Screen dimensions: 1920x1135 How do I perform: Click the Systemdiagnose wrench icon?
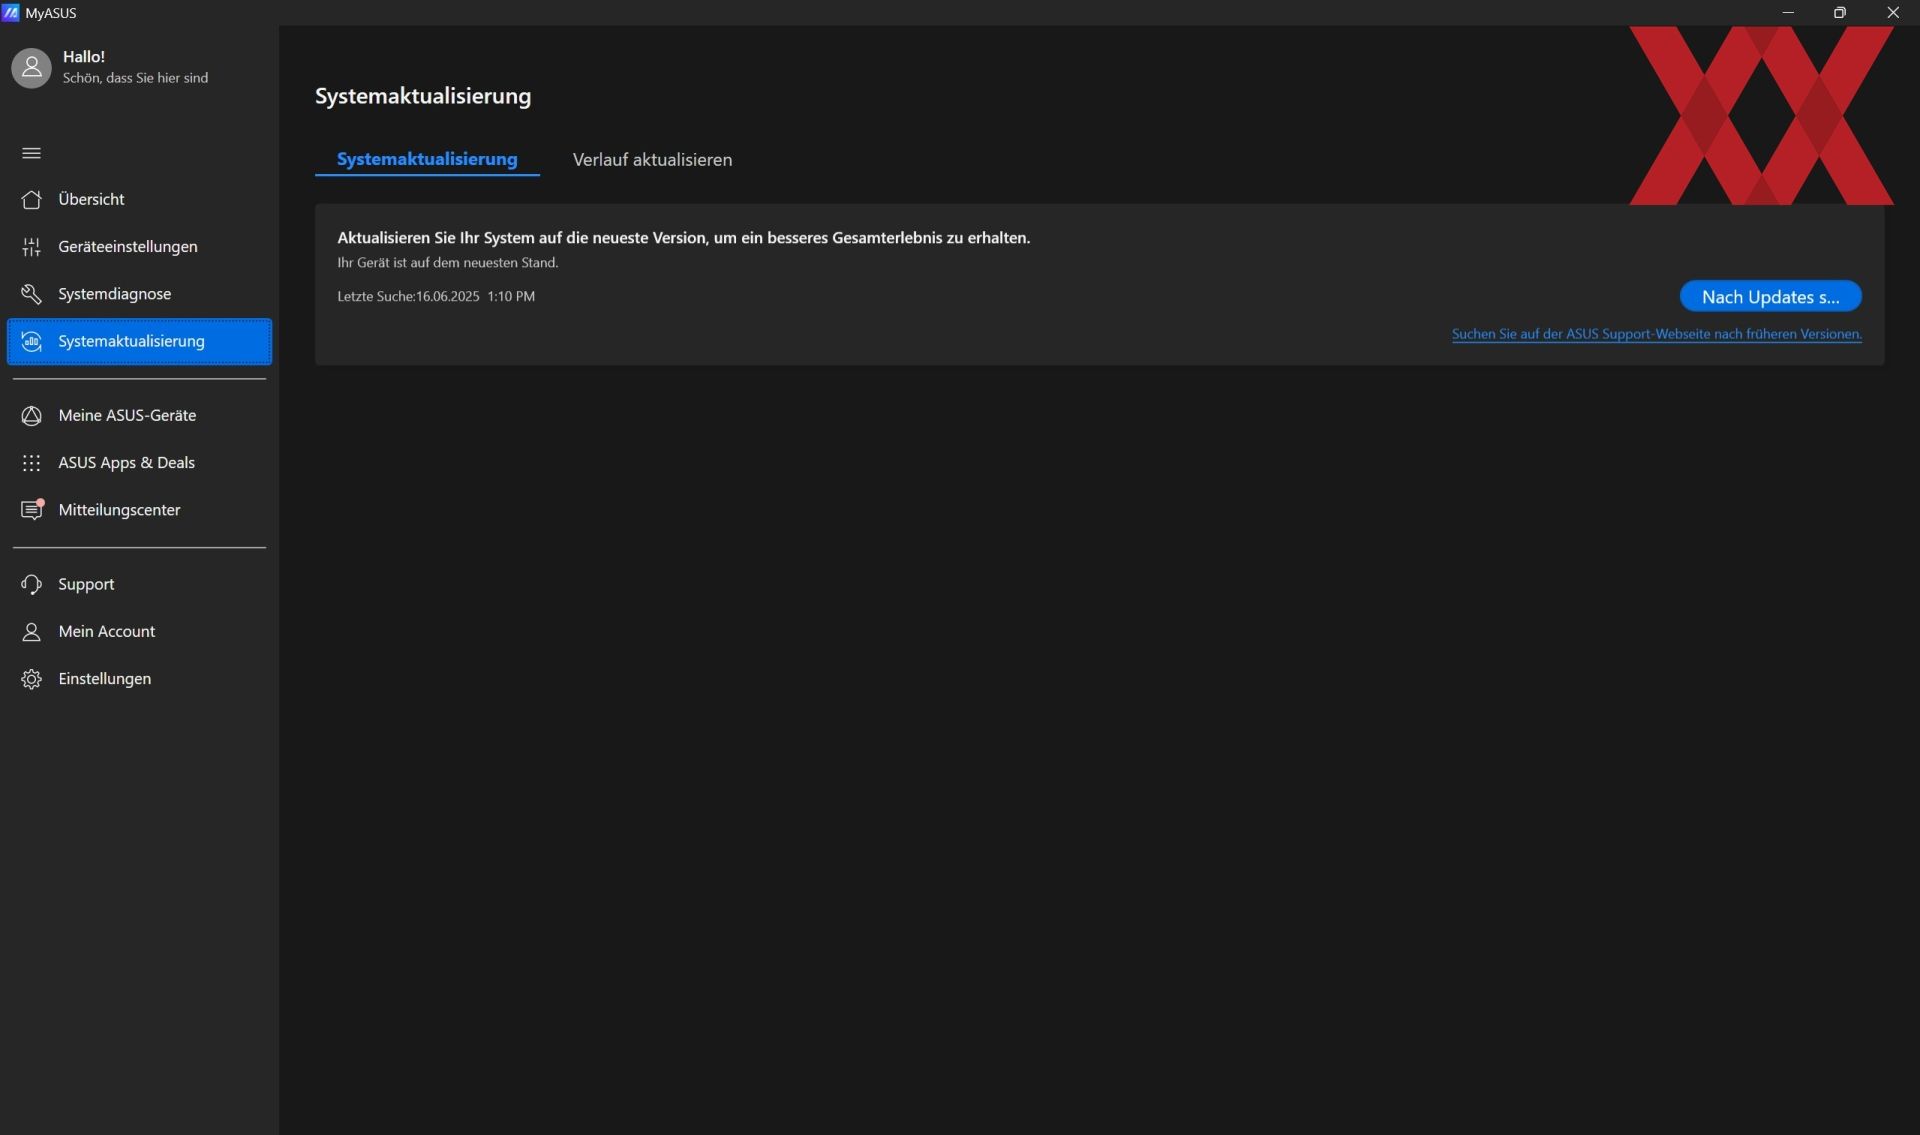[31, 294]
